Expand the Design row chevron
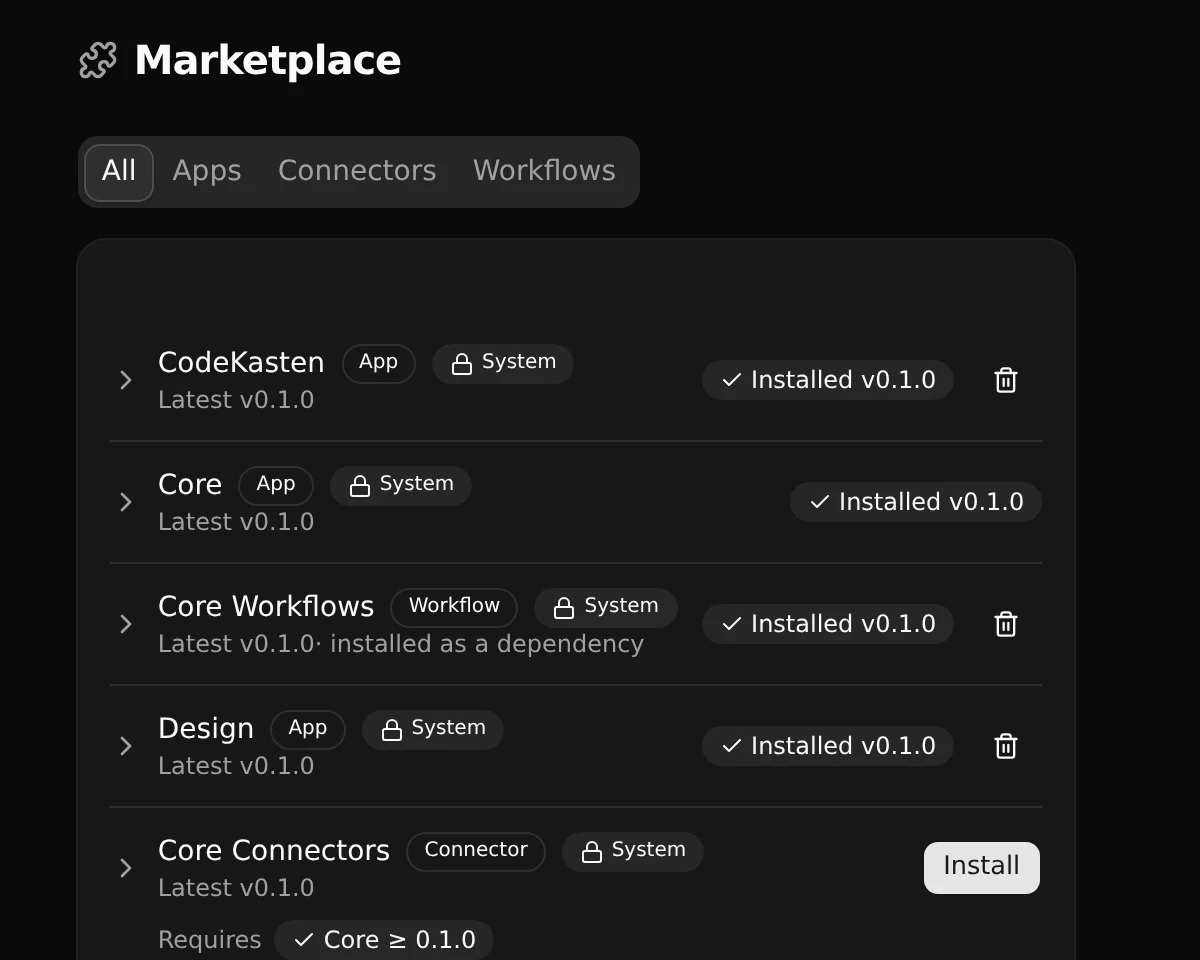This screenshot has width=1200, height=960. coord(126,746)
